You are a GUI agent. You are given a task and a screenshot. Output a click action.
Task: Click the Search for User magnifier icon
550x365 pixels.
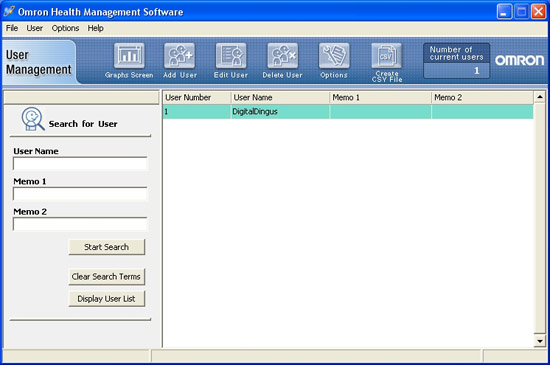click(x=33, y=119)
